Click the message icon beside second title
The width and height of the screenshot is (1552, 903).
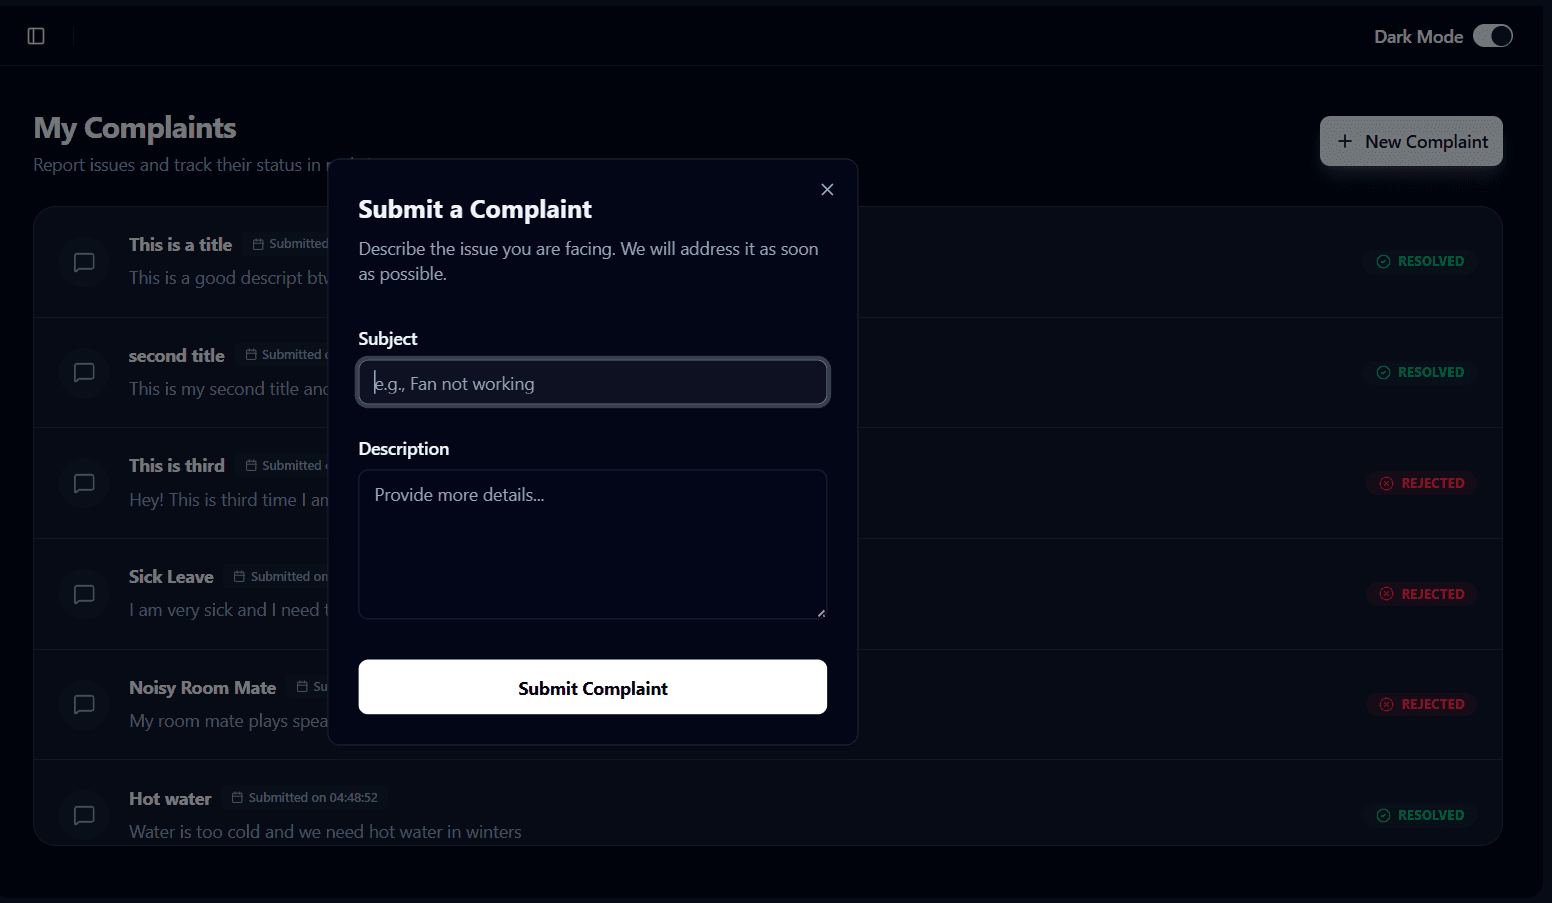pyautogui.click(x=85, y=373)
